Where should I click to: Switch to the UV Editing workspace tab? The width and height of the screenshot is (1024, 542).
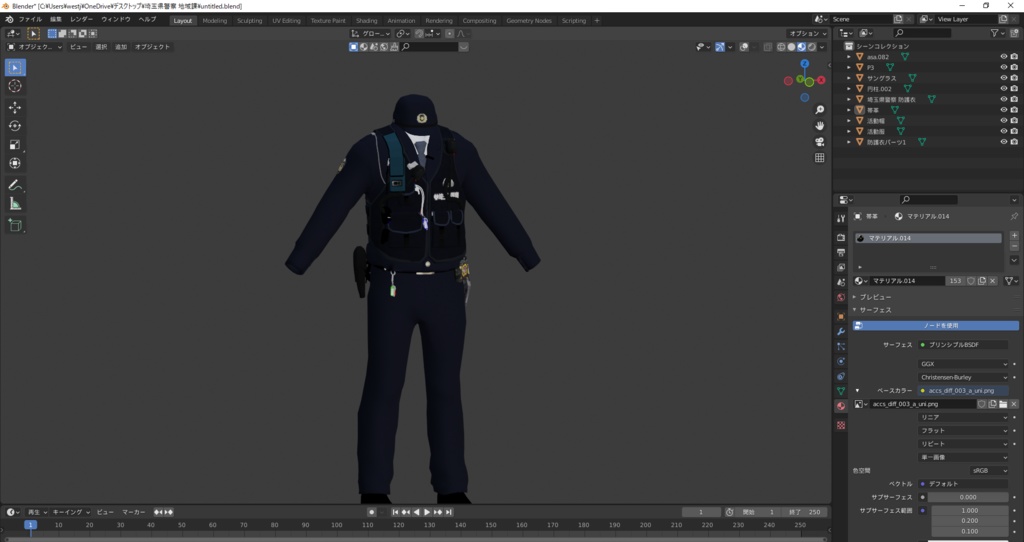point(286,21)
